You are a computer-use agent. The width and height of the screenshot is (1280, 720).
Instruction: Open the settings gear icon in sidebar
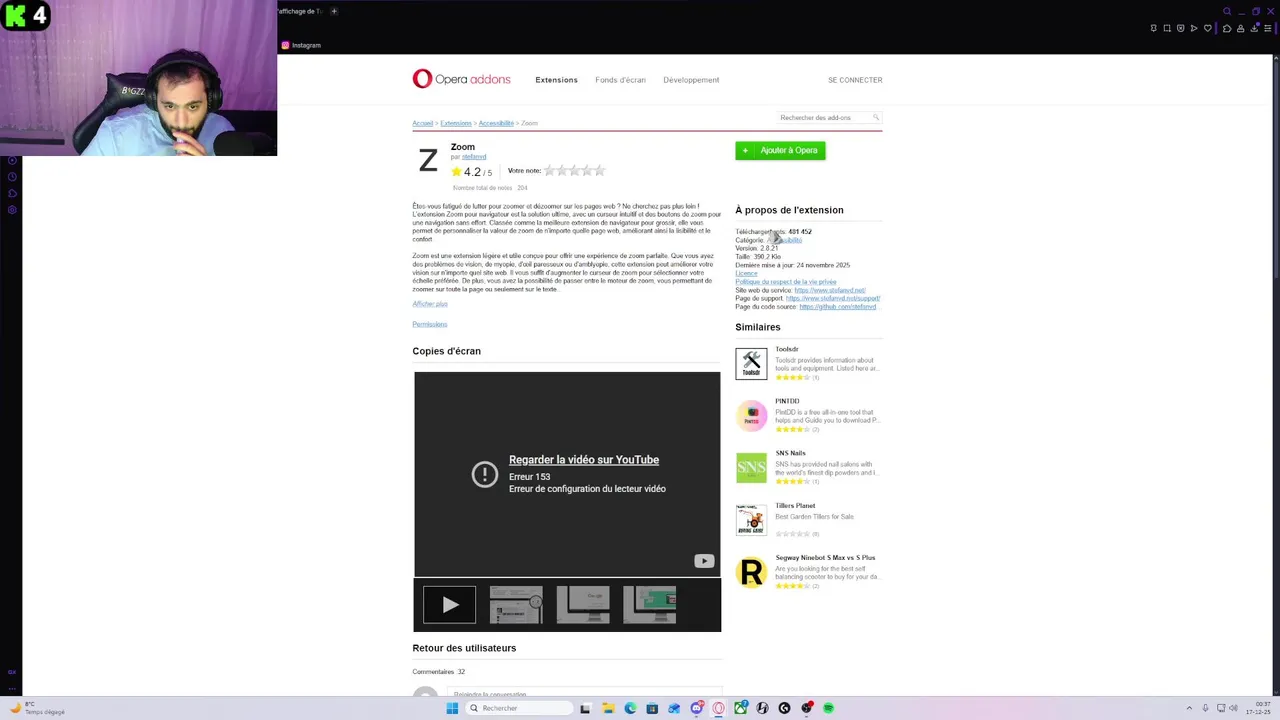click(12, 210)
